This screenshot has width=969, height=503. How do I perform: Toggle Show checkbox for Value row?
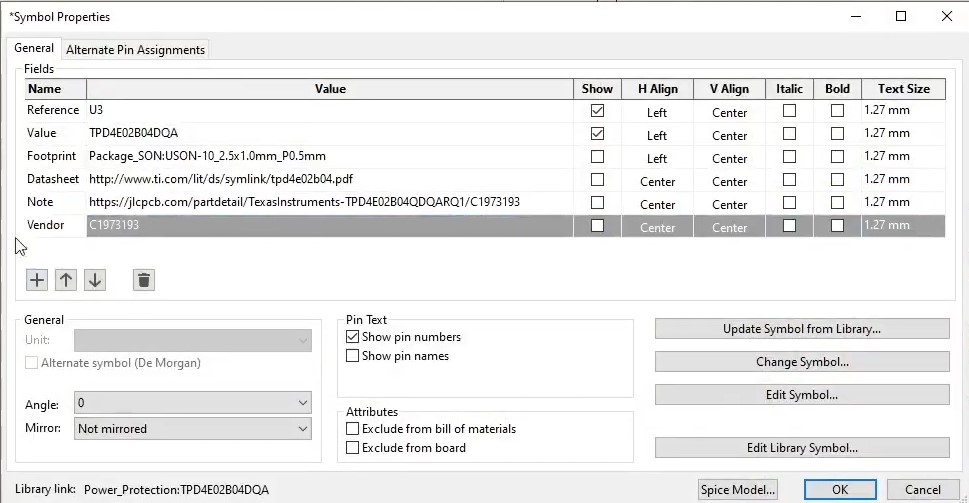click(x=597, y=133)
